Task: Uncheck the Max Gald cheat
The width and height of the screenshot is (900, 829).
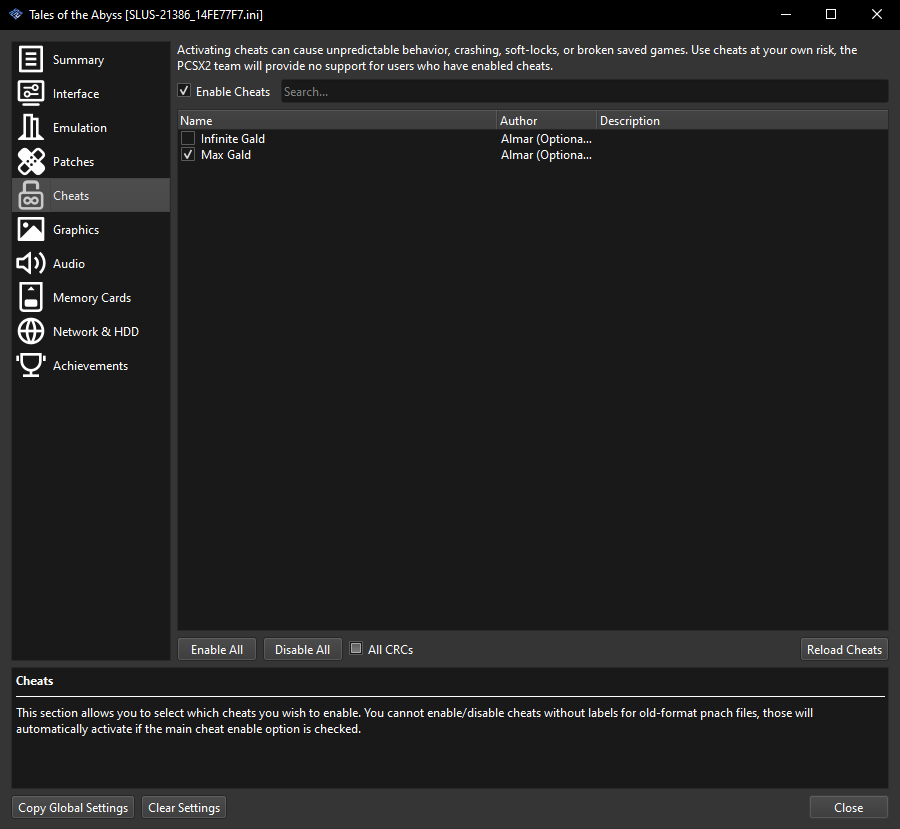Action: pos(188,154)
